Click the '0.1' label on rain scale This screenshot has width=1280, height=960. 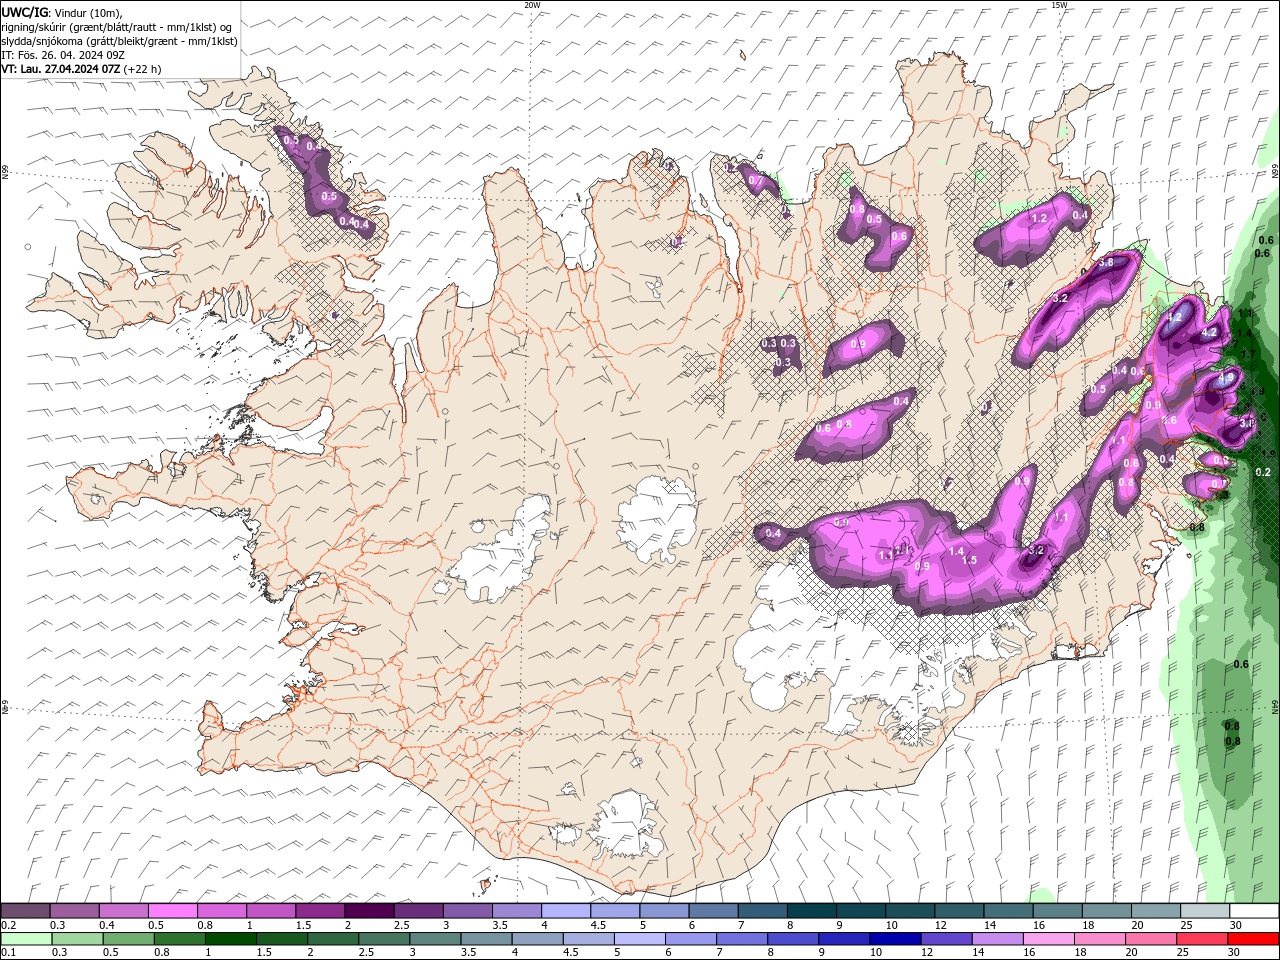pos(8,953)
